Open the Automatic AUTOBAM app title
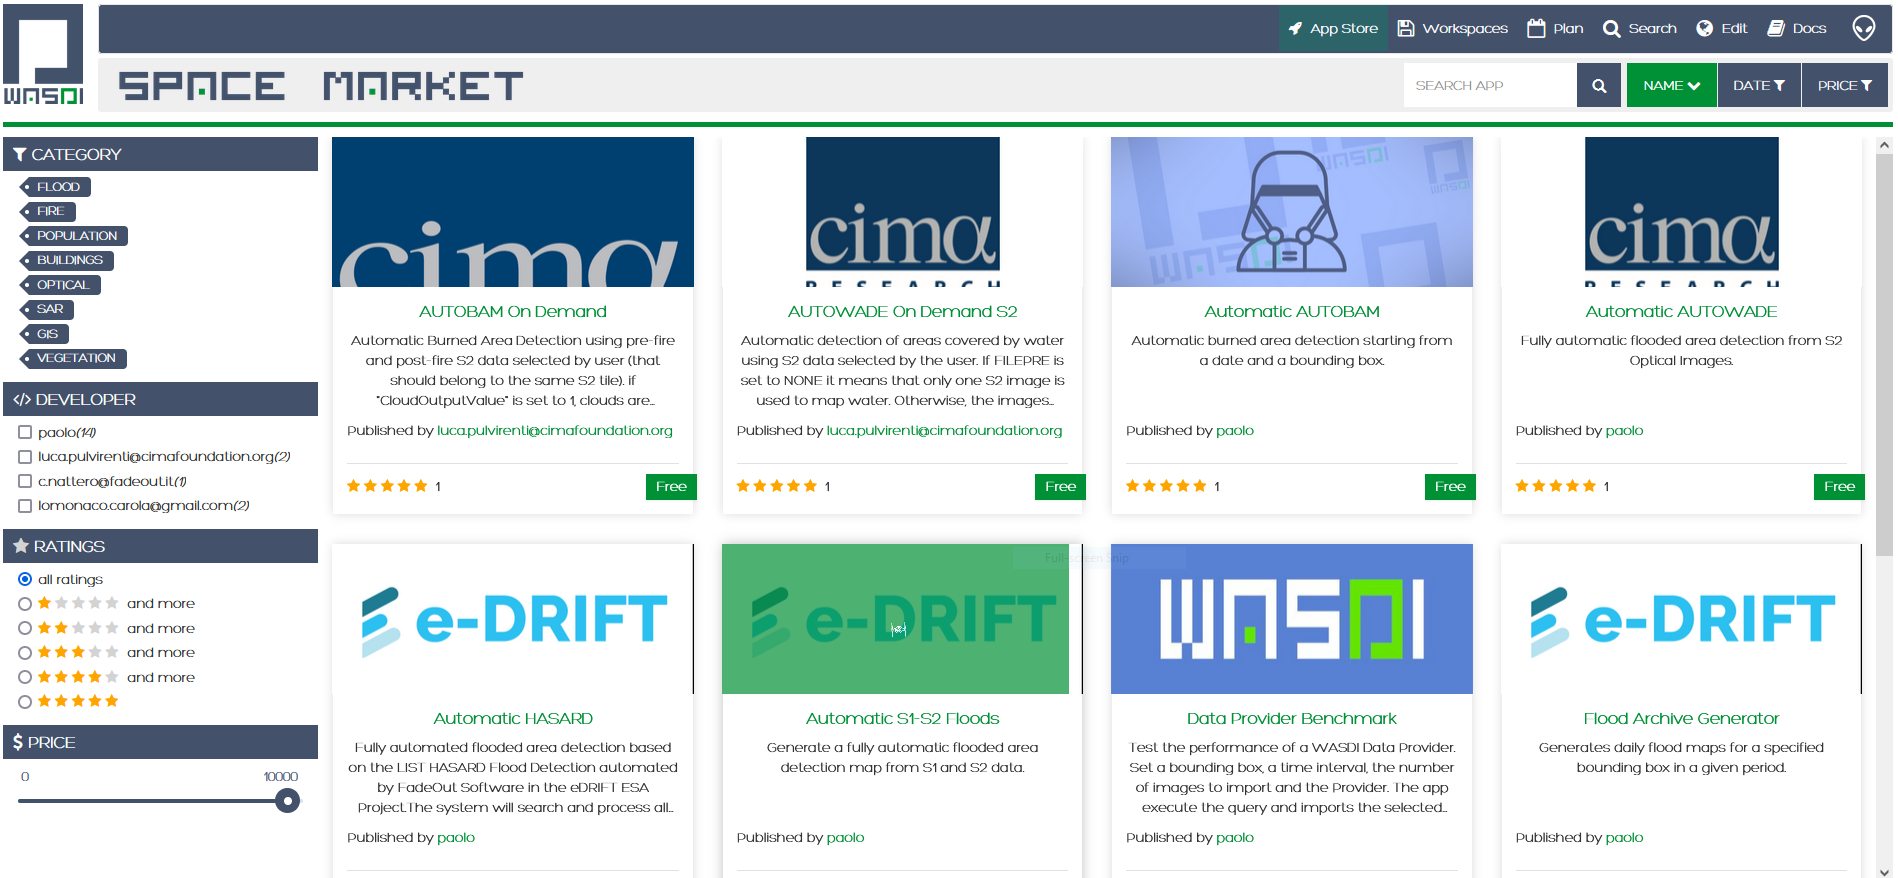Image resolution: width=1898 pixels, height=878 pixels. (x=1292, y=311)
